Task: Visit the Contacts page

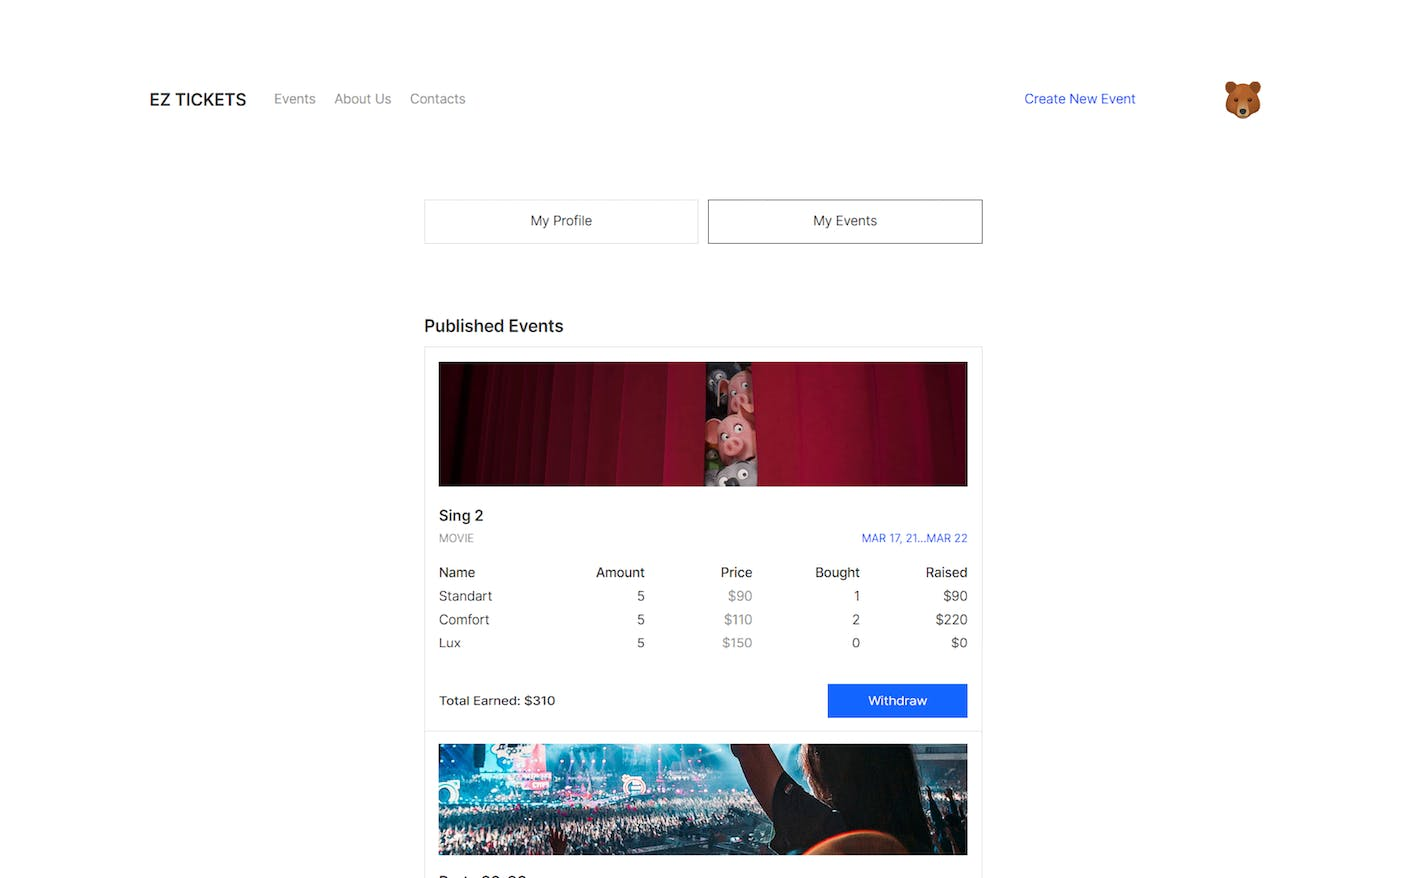Action: (x=438, y=99)
